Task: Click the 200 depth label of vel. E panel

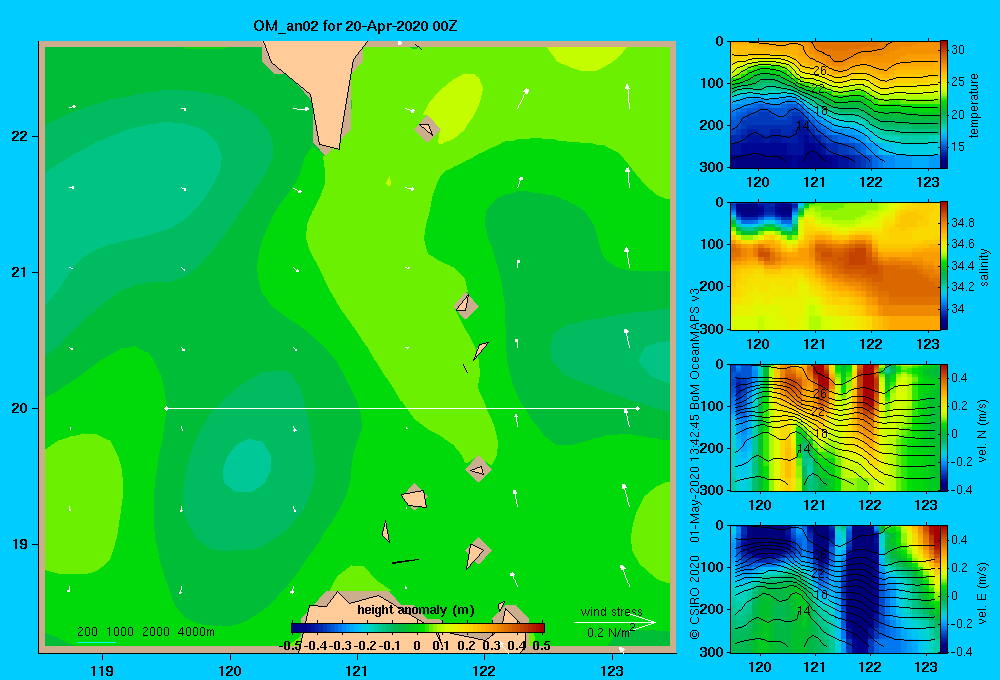Action: tap(712, 609)
